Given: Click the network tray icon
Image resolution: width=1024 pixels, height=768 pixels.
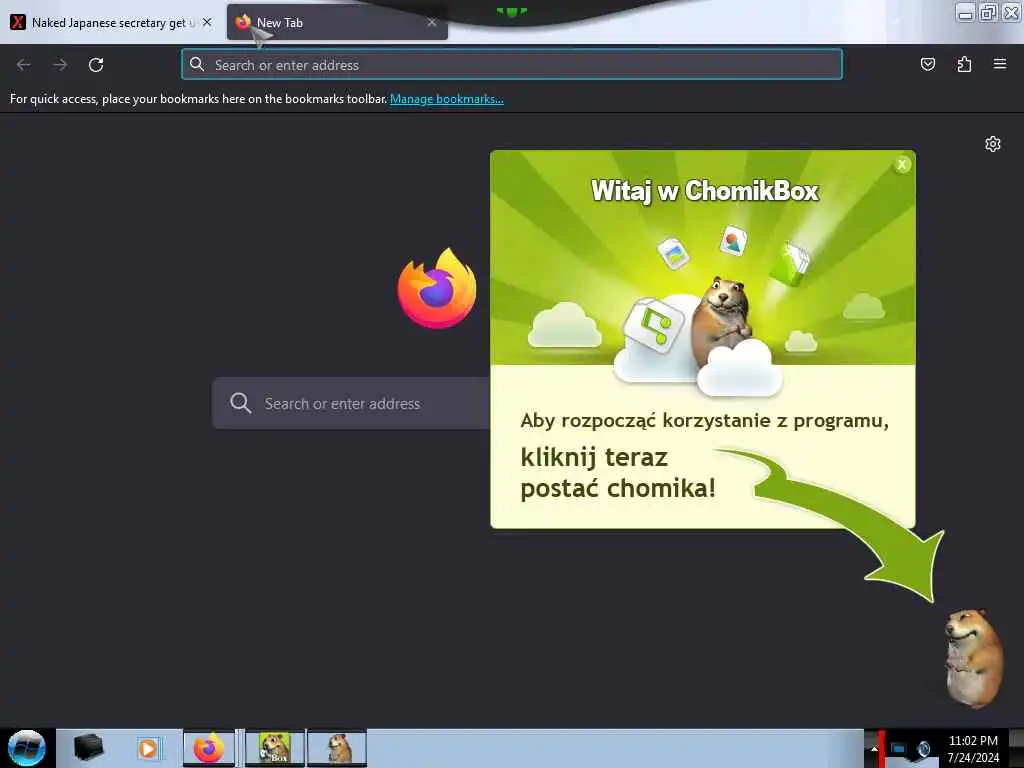Looking at the screenshot, I should [x=899, y=748].
